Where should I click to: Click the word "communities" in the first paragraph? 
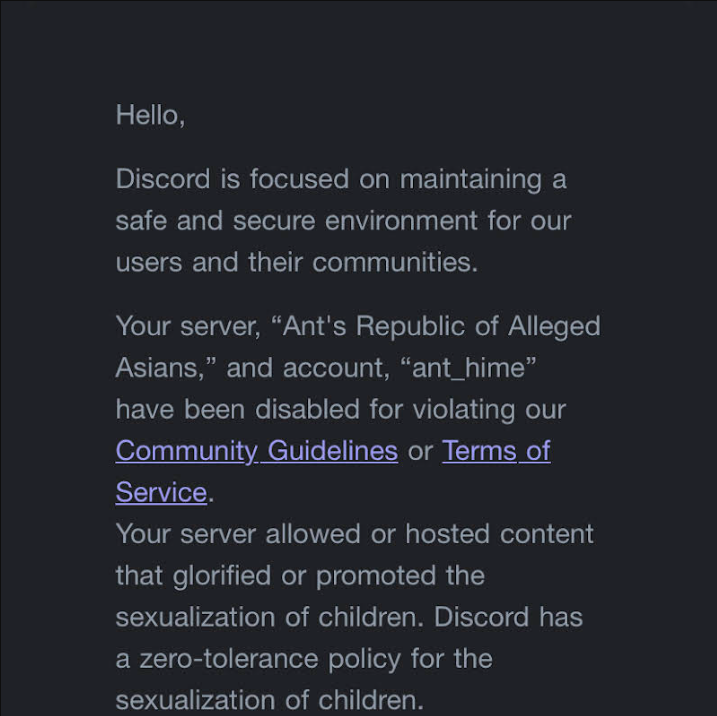395,262
